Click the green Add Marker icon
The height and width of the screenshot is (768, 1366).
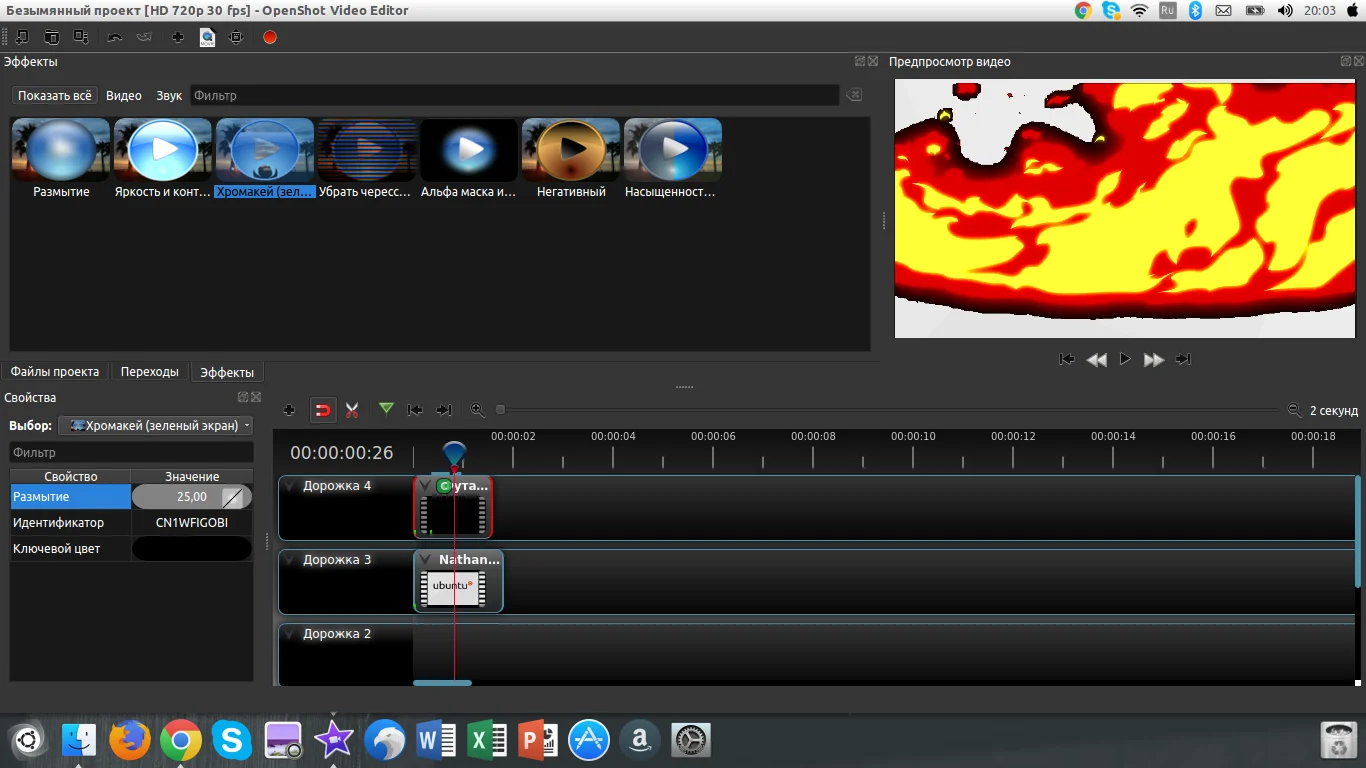[386, 409]
